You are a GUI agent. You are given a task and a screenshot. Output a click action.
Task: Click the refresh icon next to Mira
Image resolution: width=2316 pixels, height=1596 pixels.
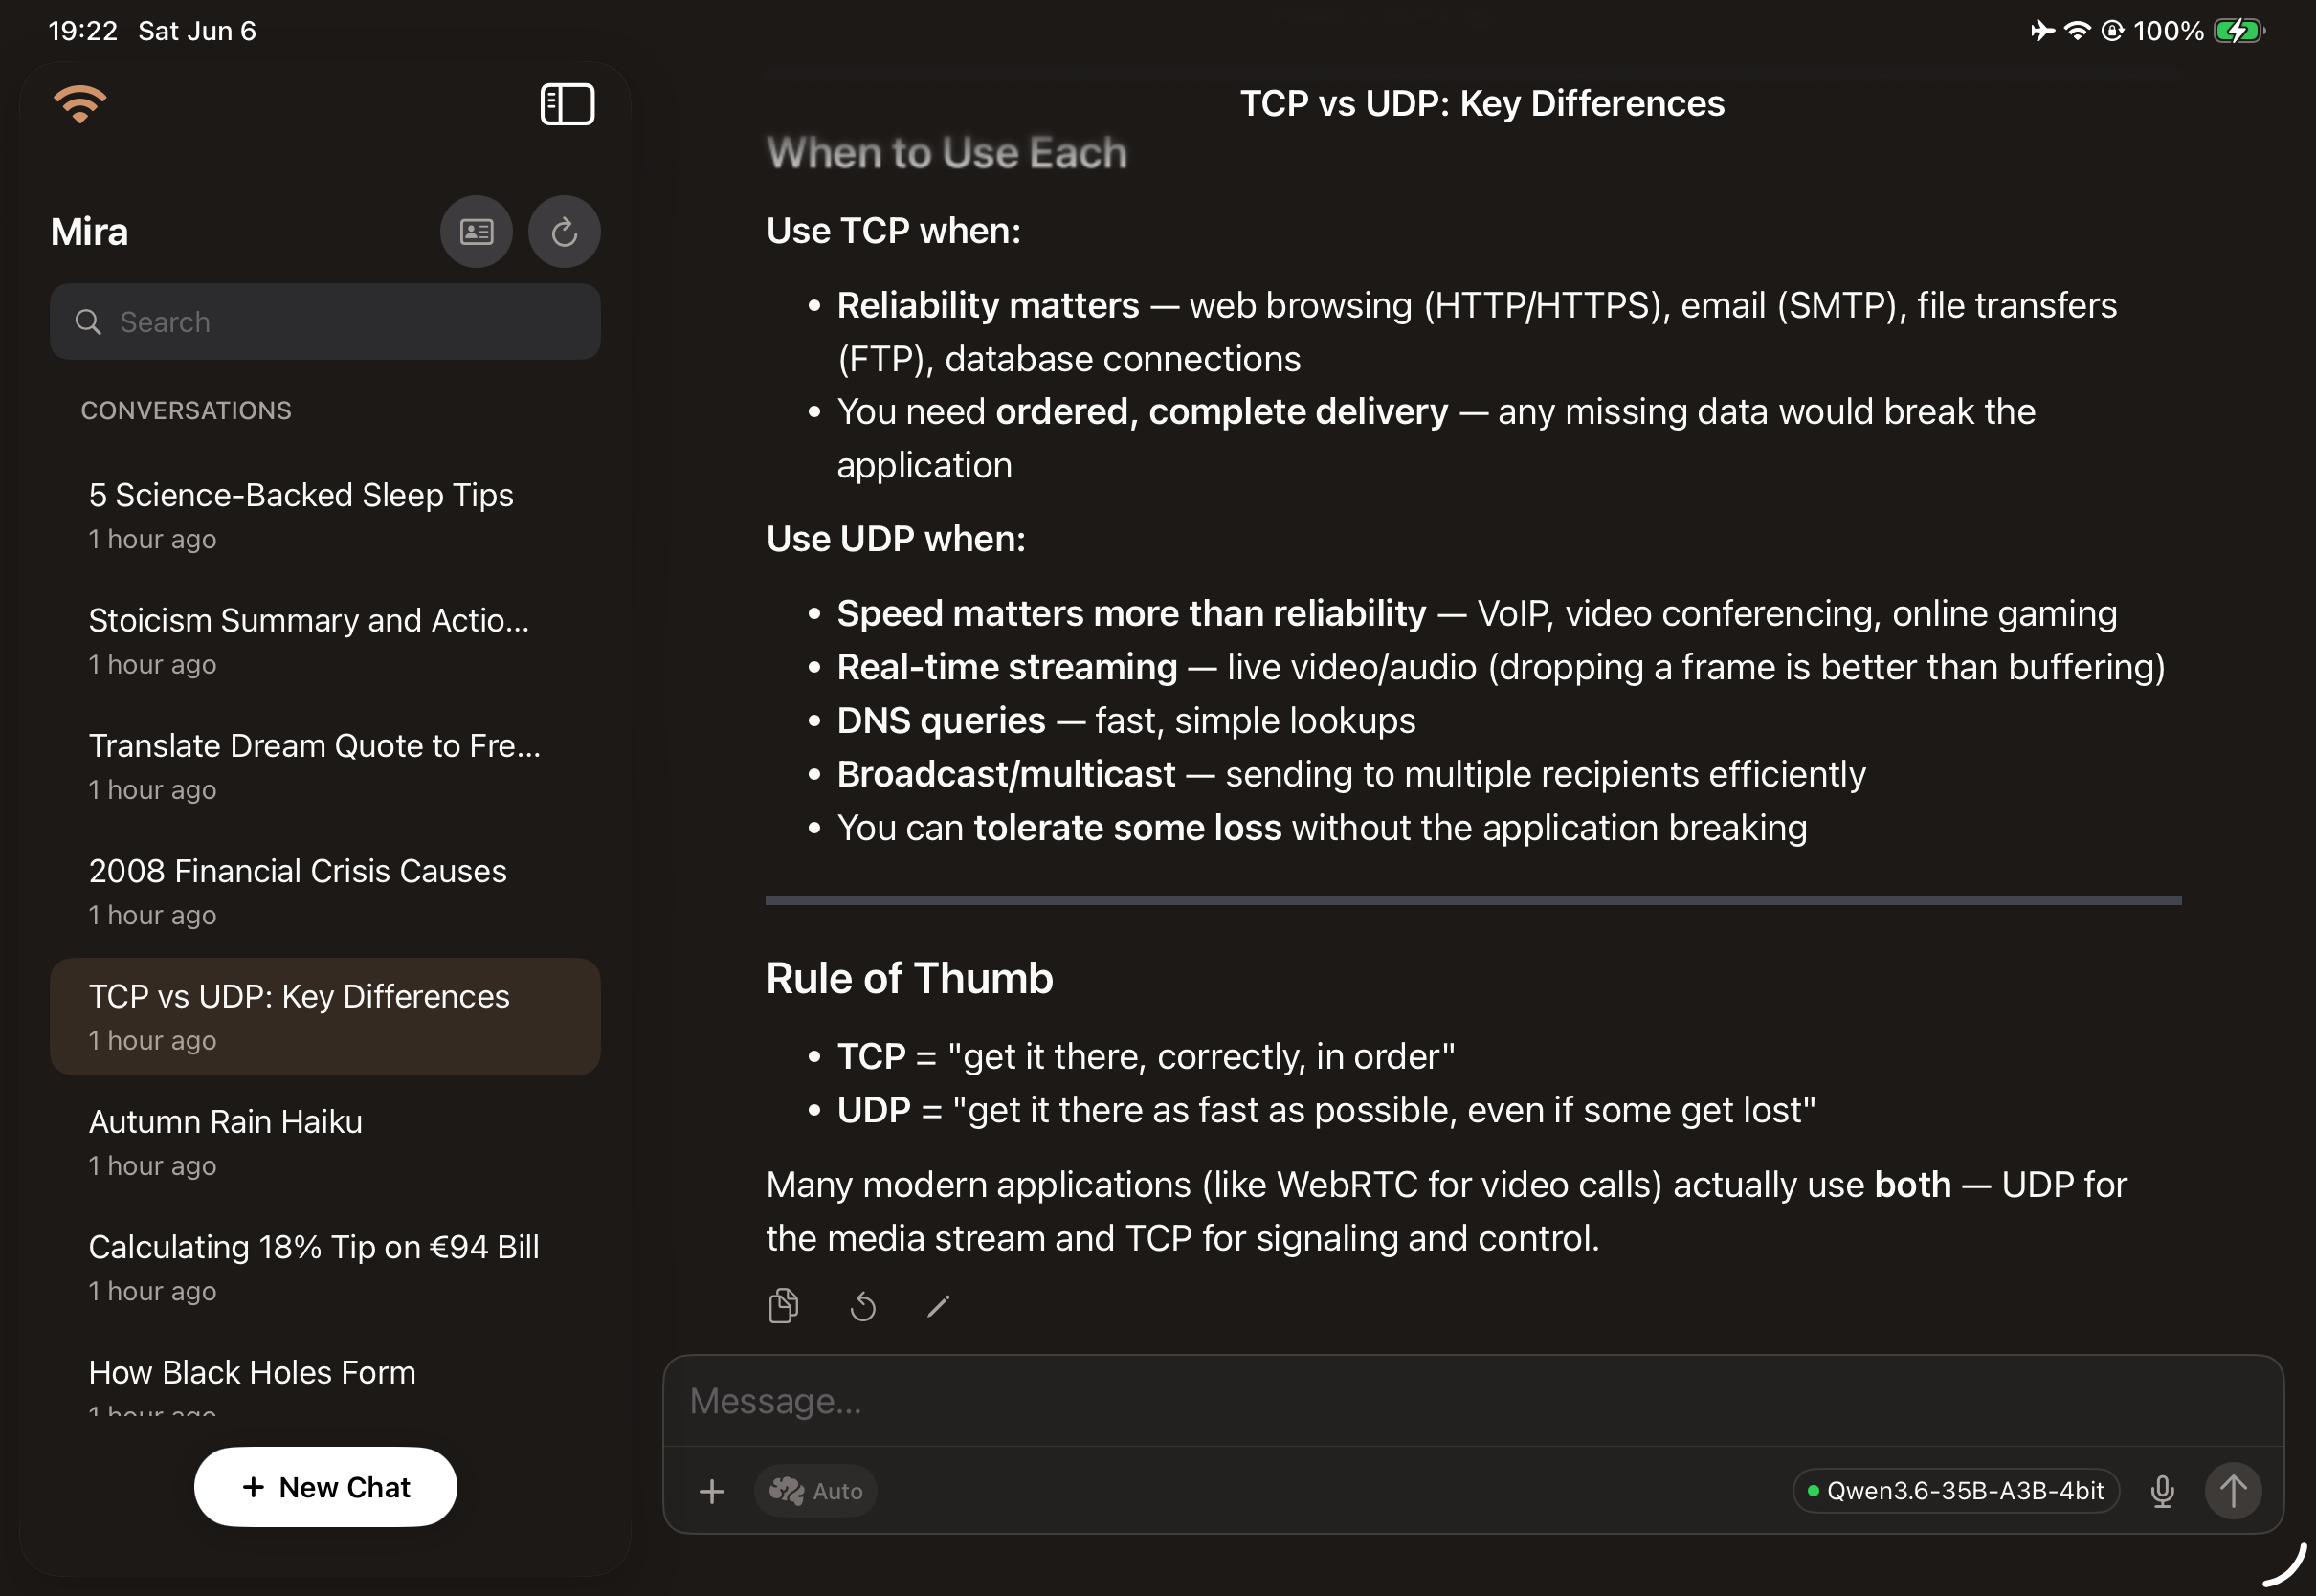click(564, 232)
